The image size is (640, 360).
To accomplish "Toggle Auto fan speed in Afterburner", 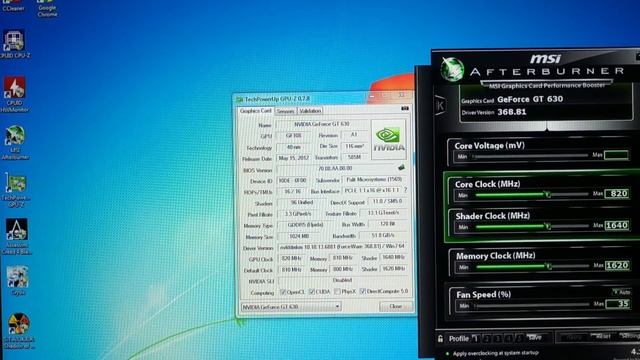I will 622,292.
